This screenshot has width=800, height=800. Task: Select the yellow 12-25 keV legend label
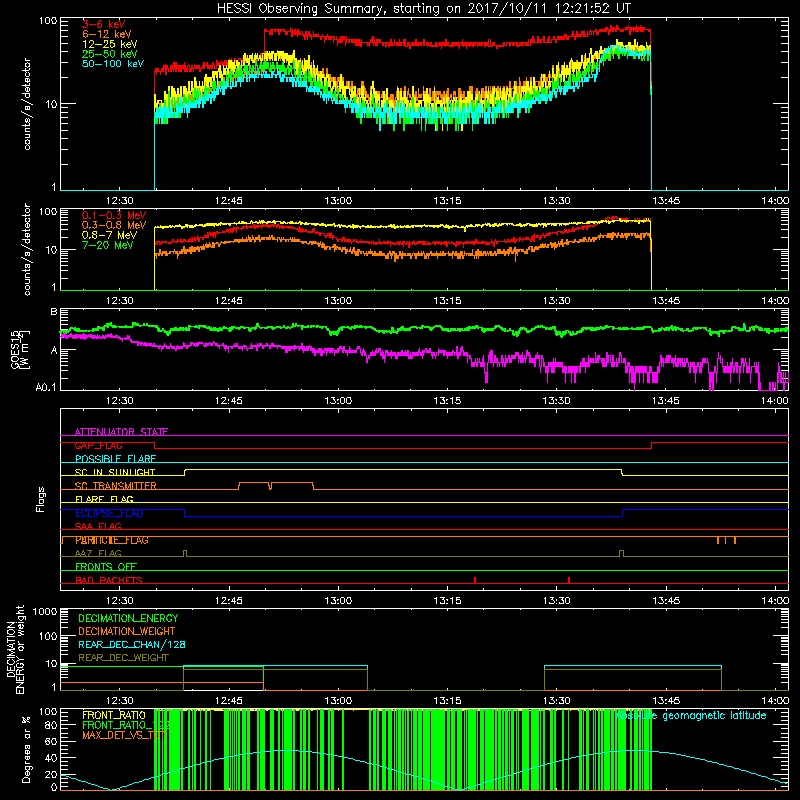point(110,44)
